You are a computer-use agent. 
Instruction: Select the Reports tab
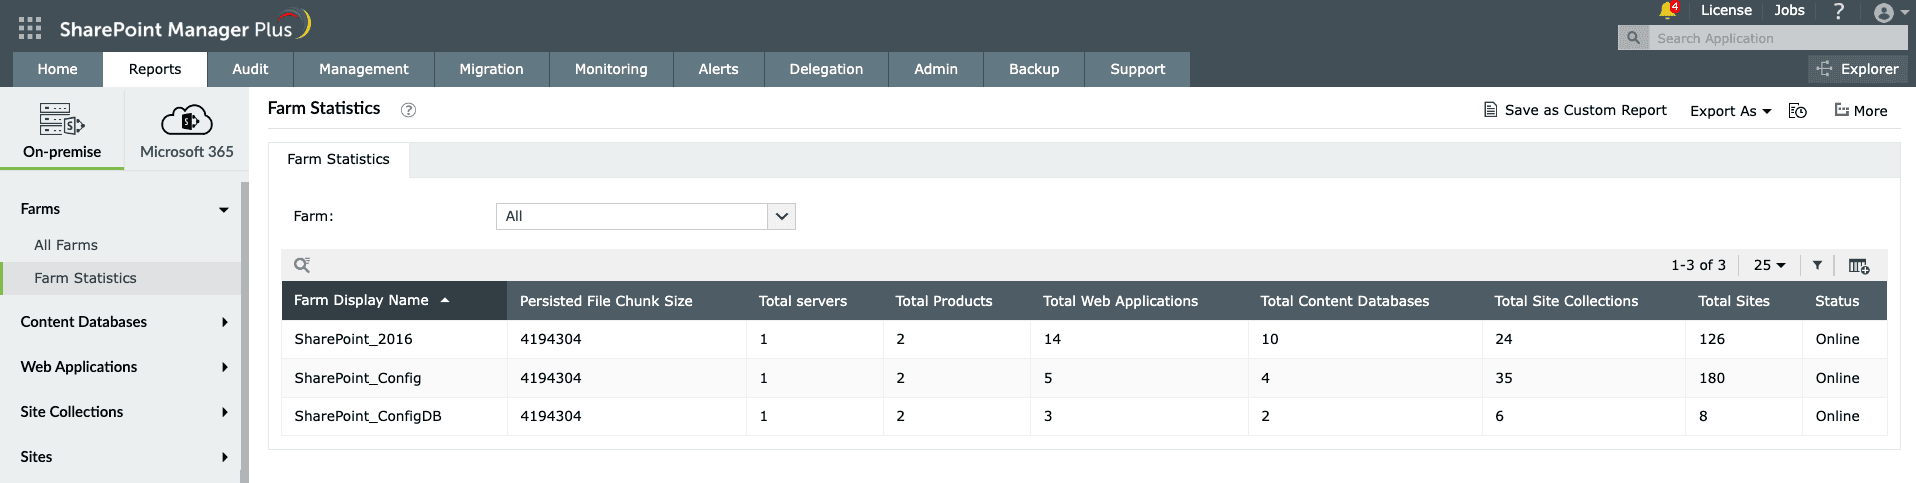point(155,69)
